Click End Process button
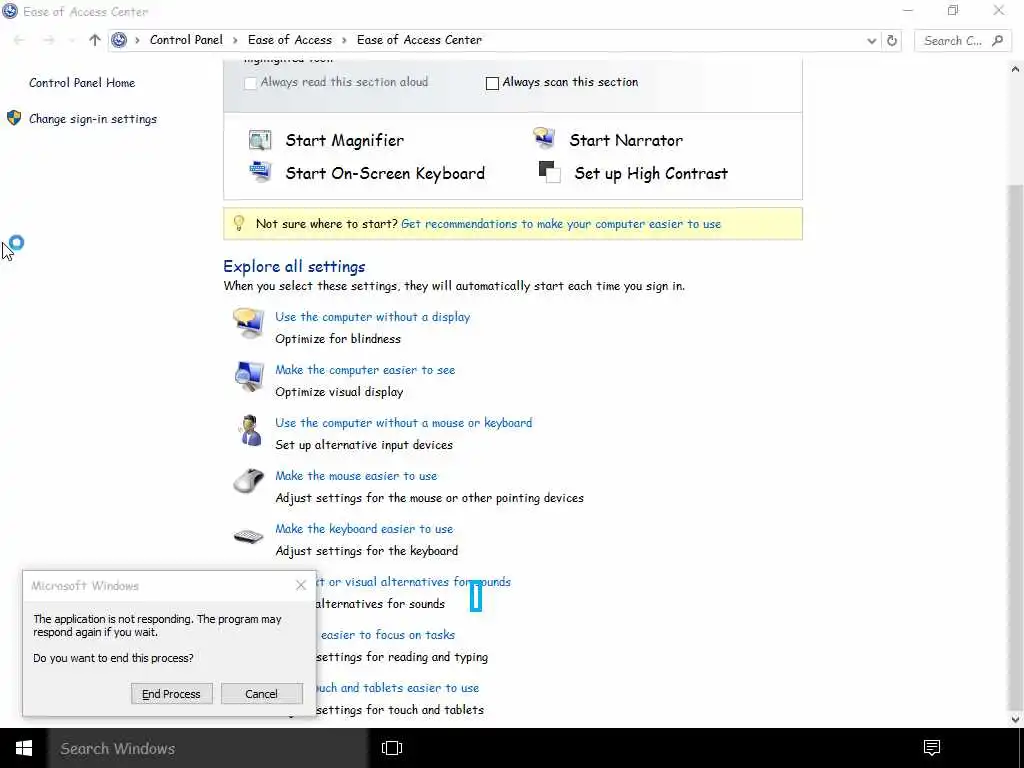Screen dimensions: 1024x768 [172, 694]
